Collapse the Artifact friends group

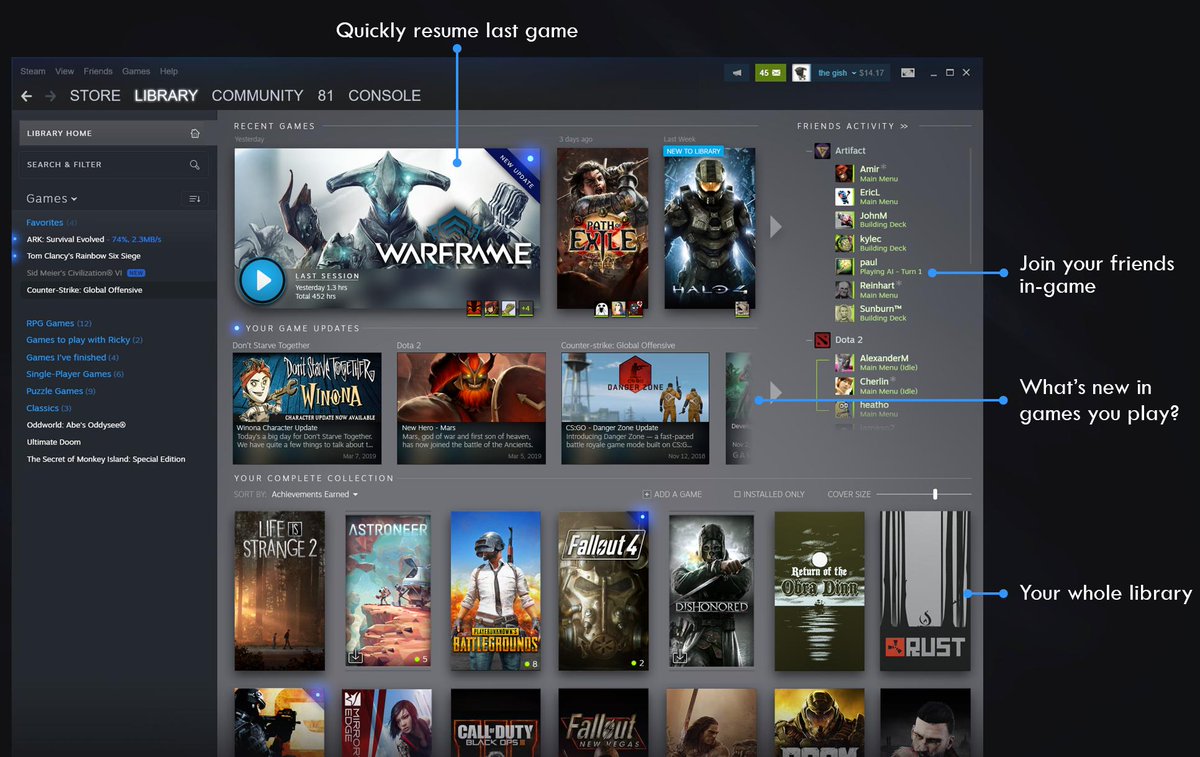808,151
